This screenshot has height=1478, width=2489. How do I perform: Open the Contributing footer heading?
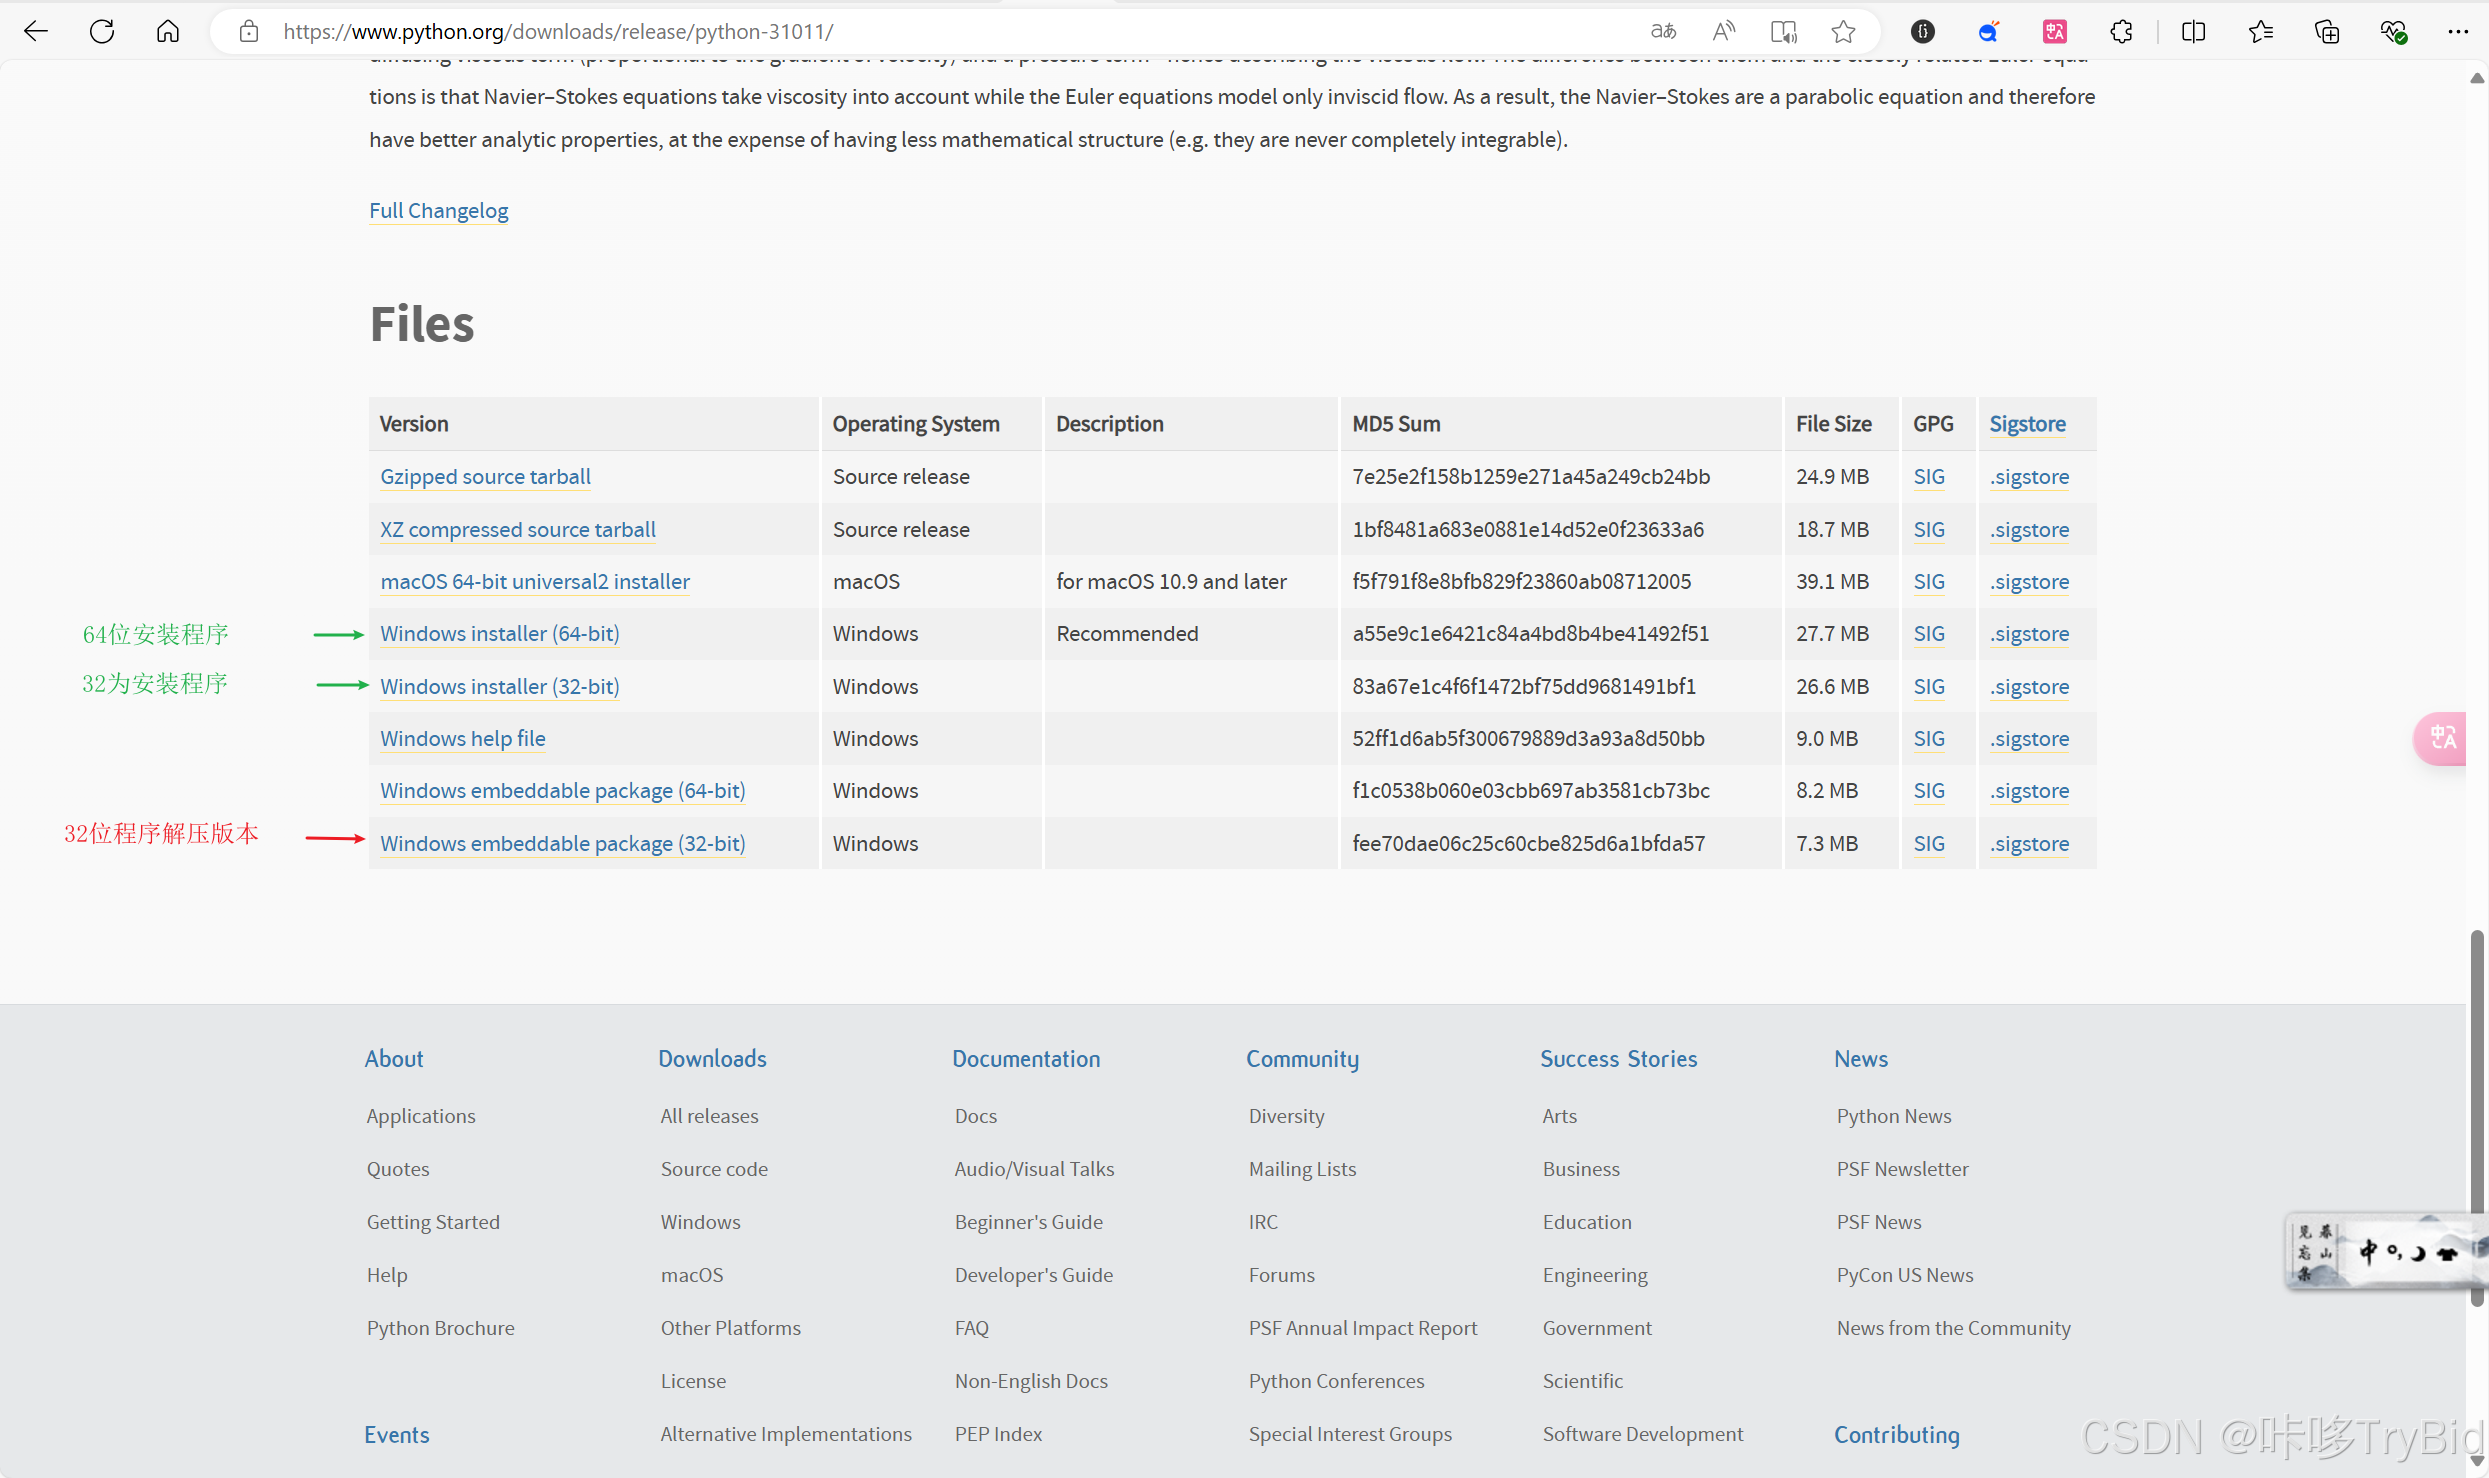click(1896, 1434)
